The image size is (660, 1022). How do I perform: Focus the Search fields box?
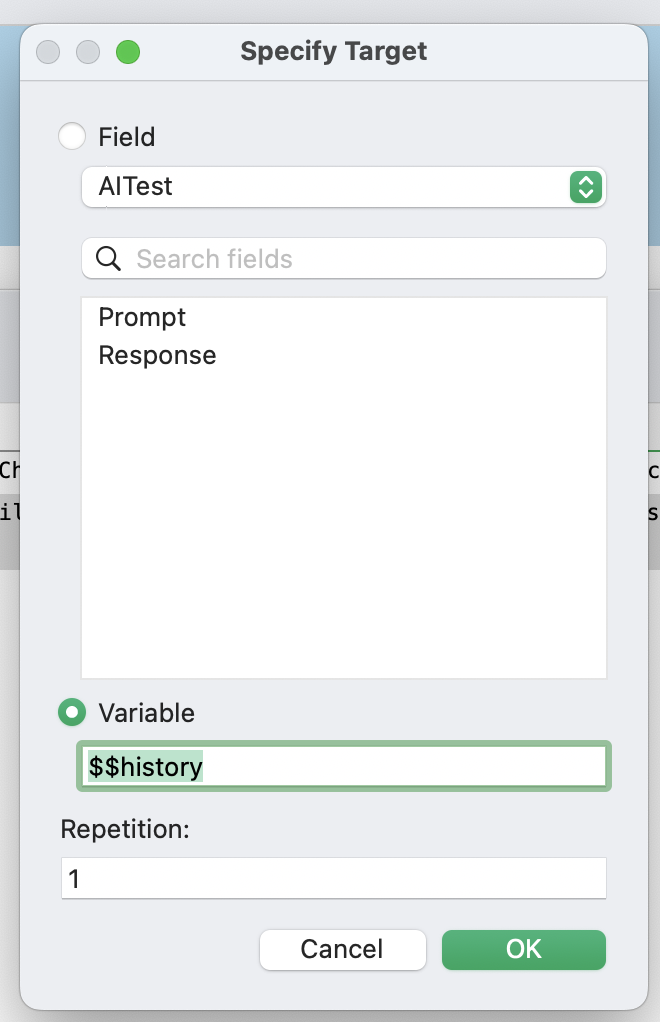pos(343,258)
